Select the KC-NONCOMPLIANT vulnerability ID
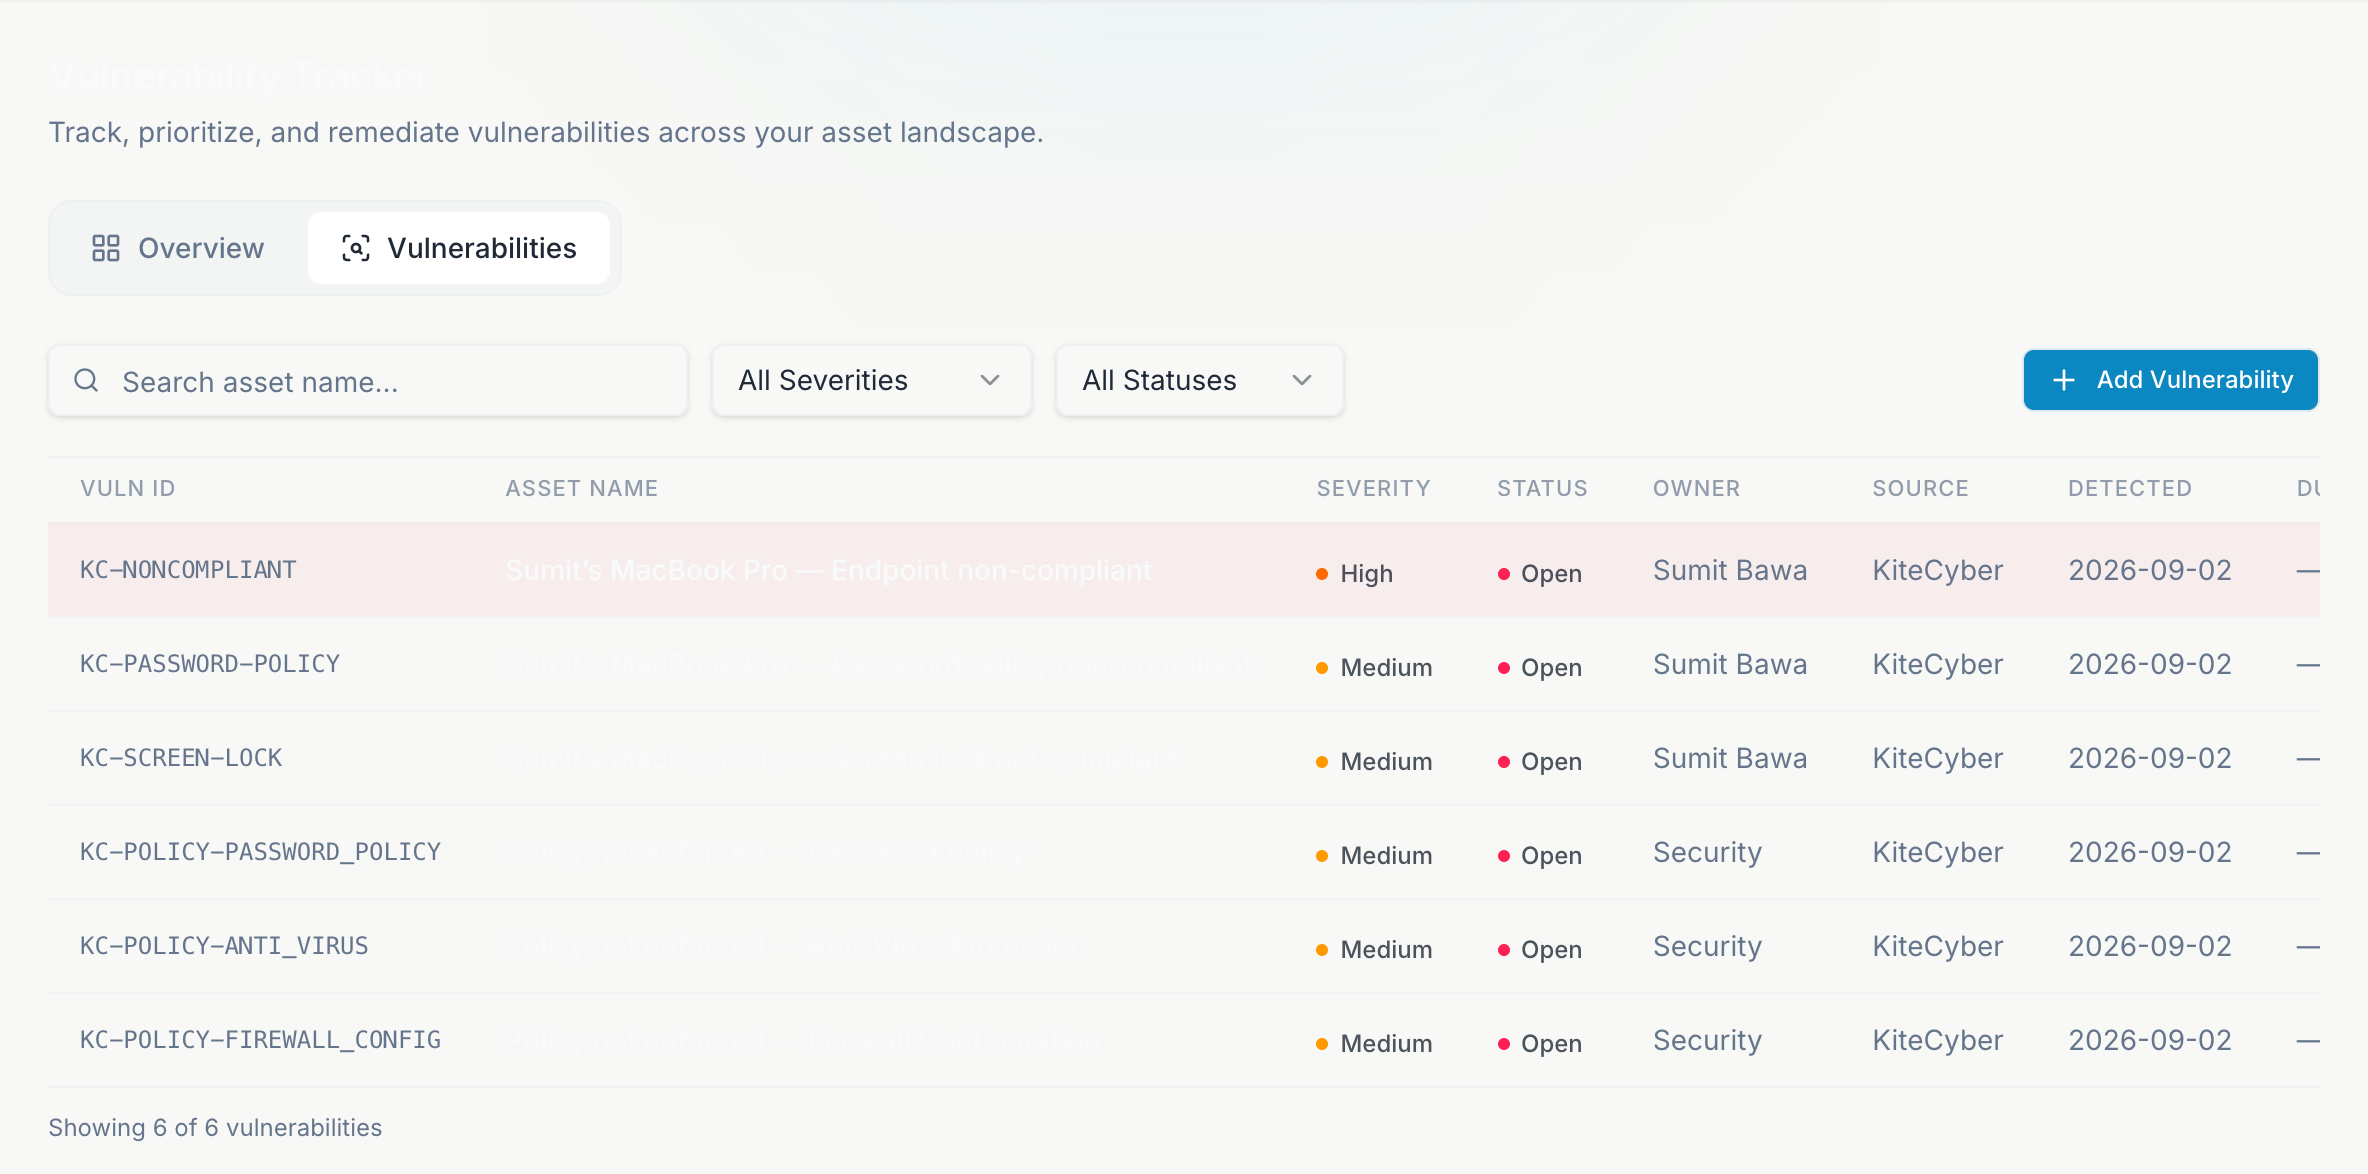 pyautogui.click(x=188, y=570)
